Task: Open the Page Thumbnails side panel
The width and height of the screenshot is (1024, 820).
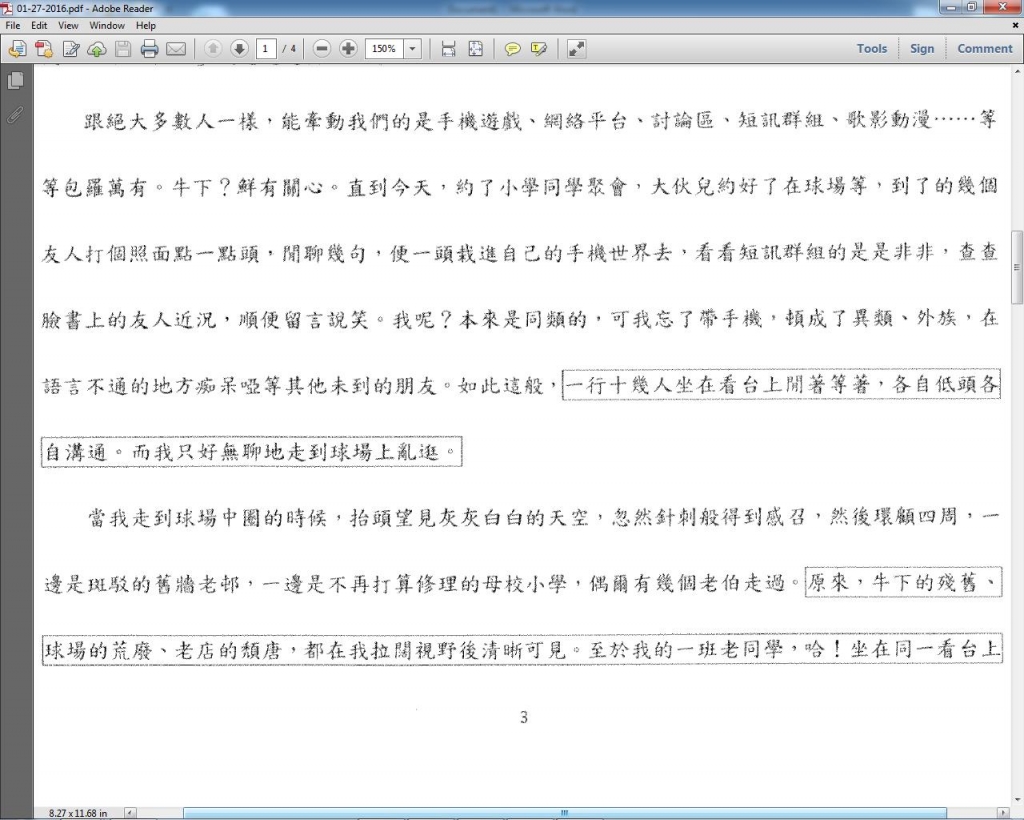Action: coord(16,81)
